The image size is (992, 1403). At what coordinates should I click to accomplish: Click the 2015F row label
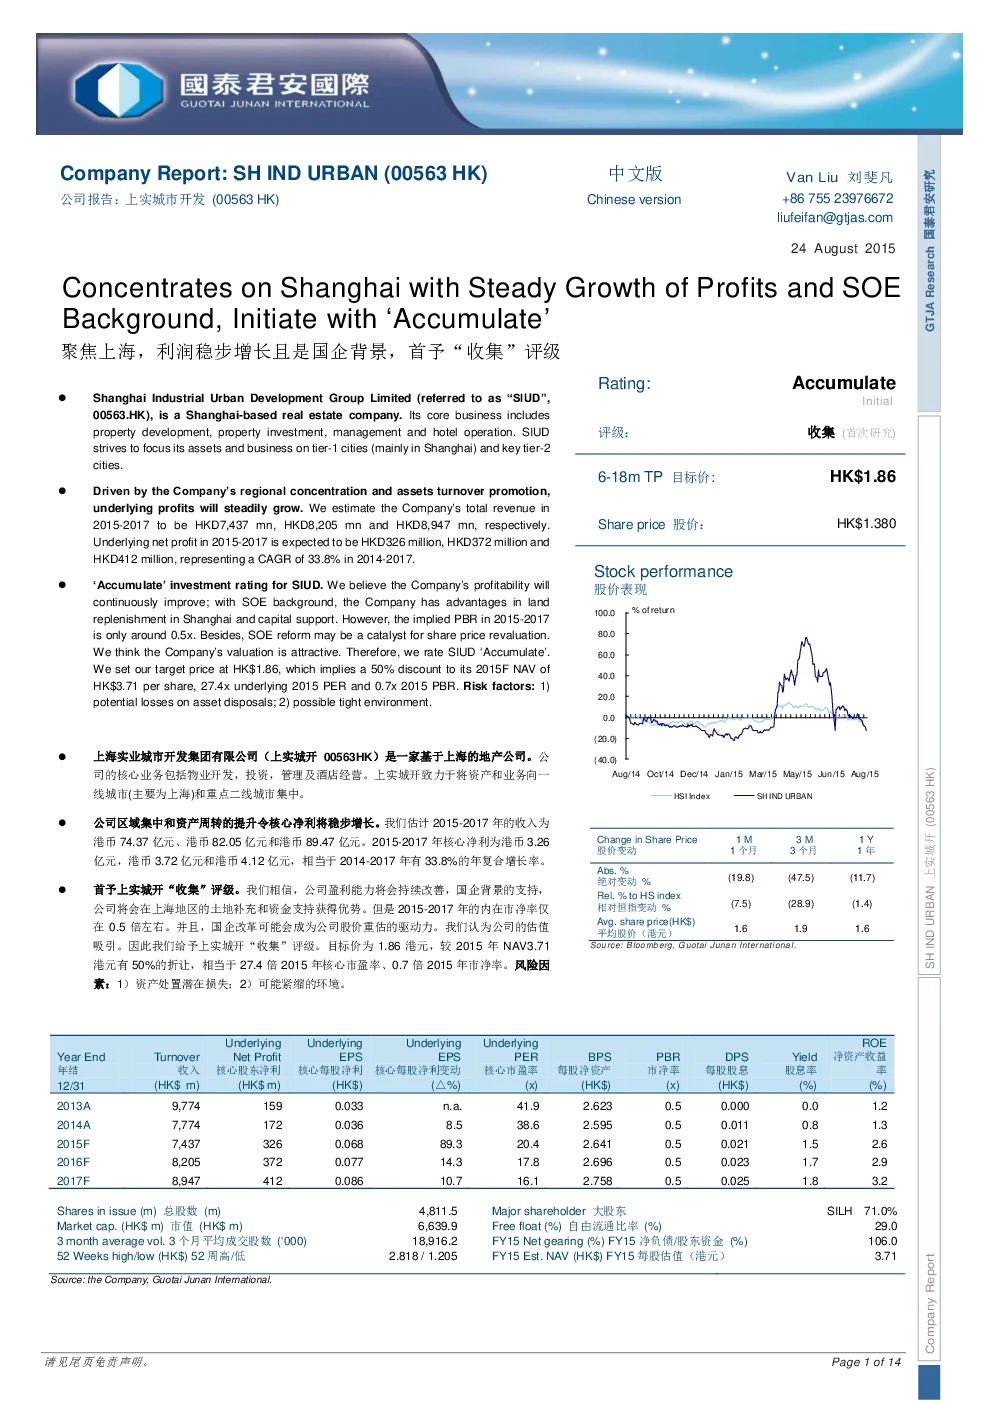tap(73, 1145)
